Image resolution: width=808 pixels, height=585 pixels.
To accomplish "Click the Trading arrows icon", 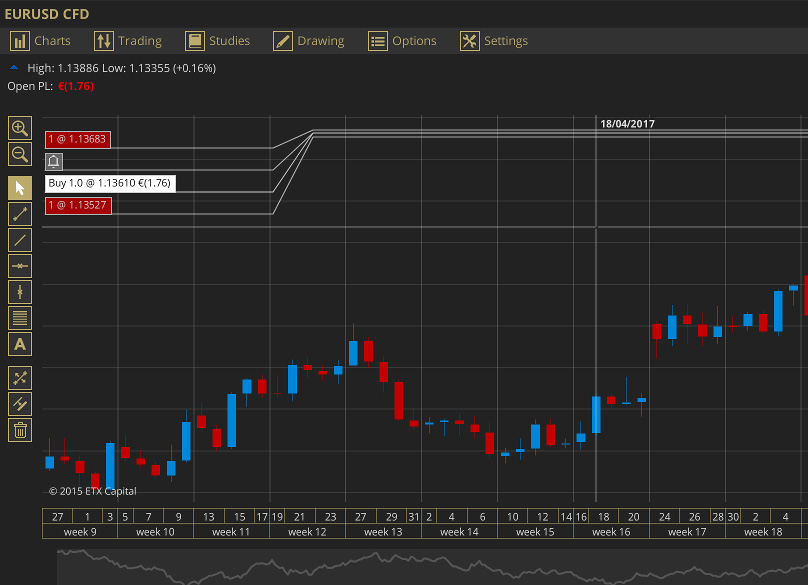I will pos(104,41).
